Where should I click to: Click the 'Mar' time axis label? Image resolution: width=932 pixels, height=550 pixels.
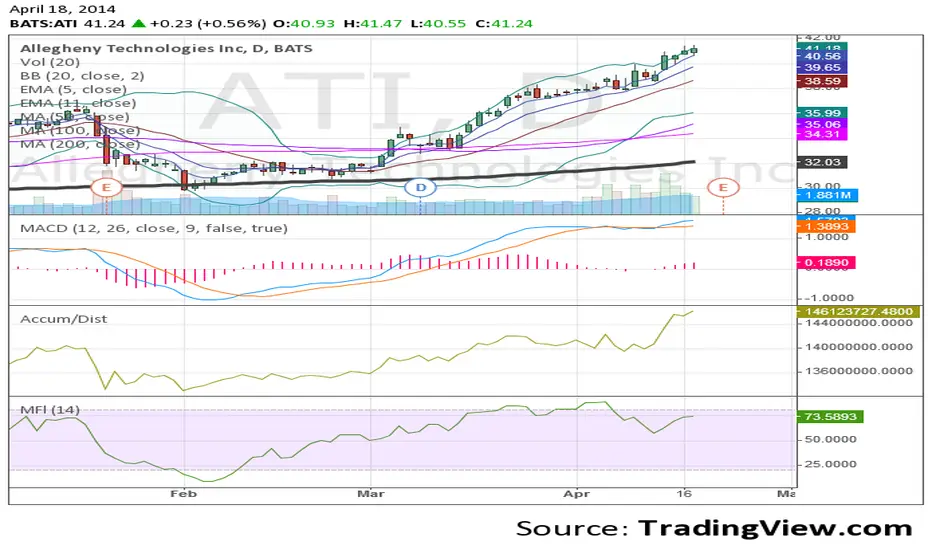coord(371,494)
